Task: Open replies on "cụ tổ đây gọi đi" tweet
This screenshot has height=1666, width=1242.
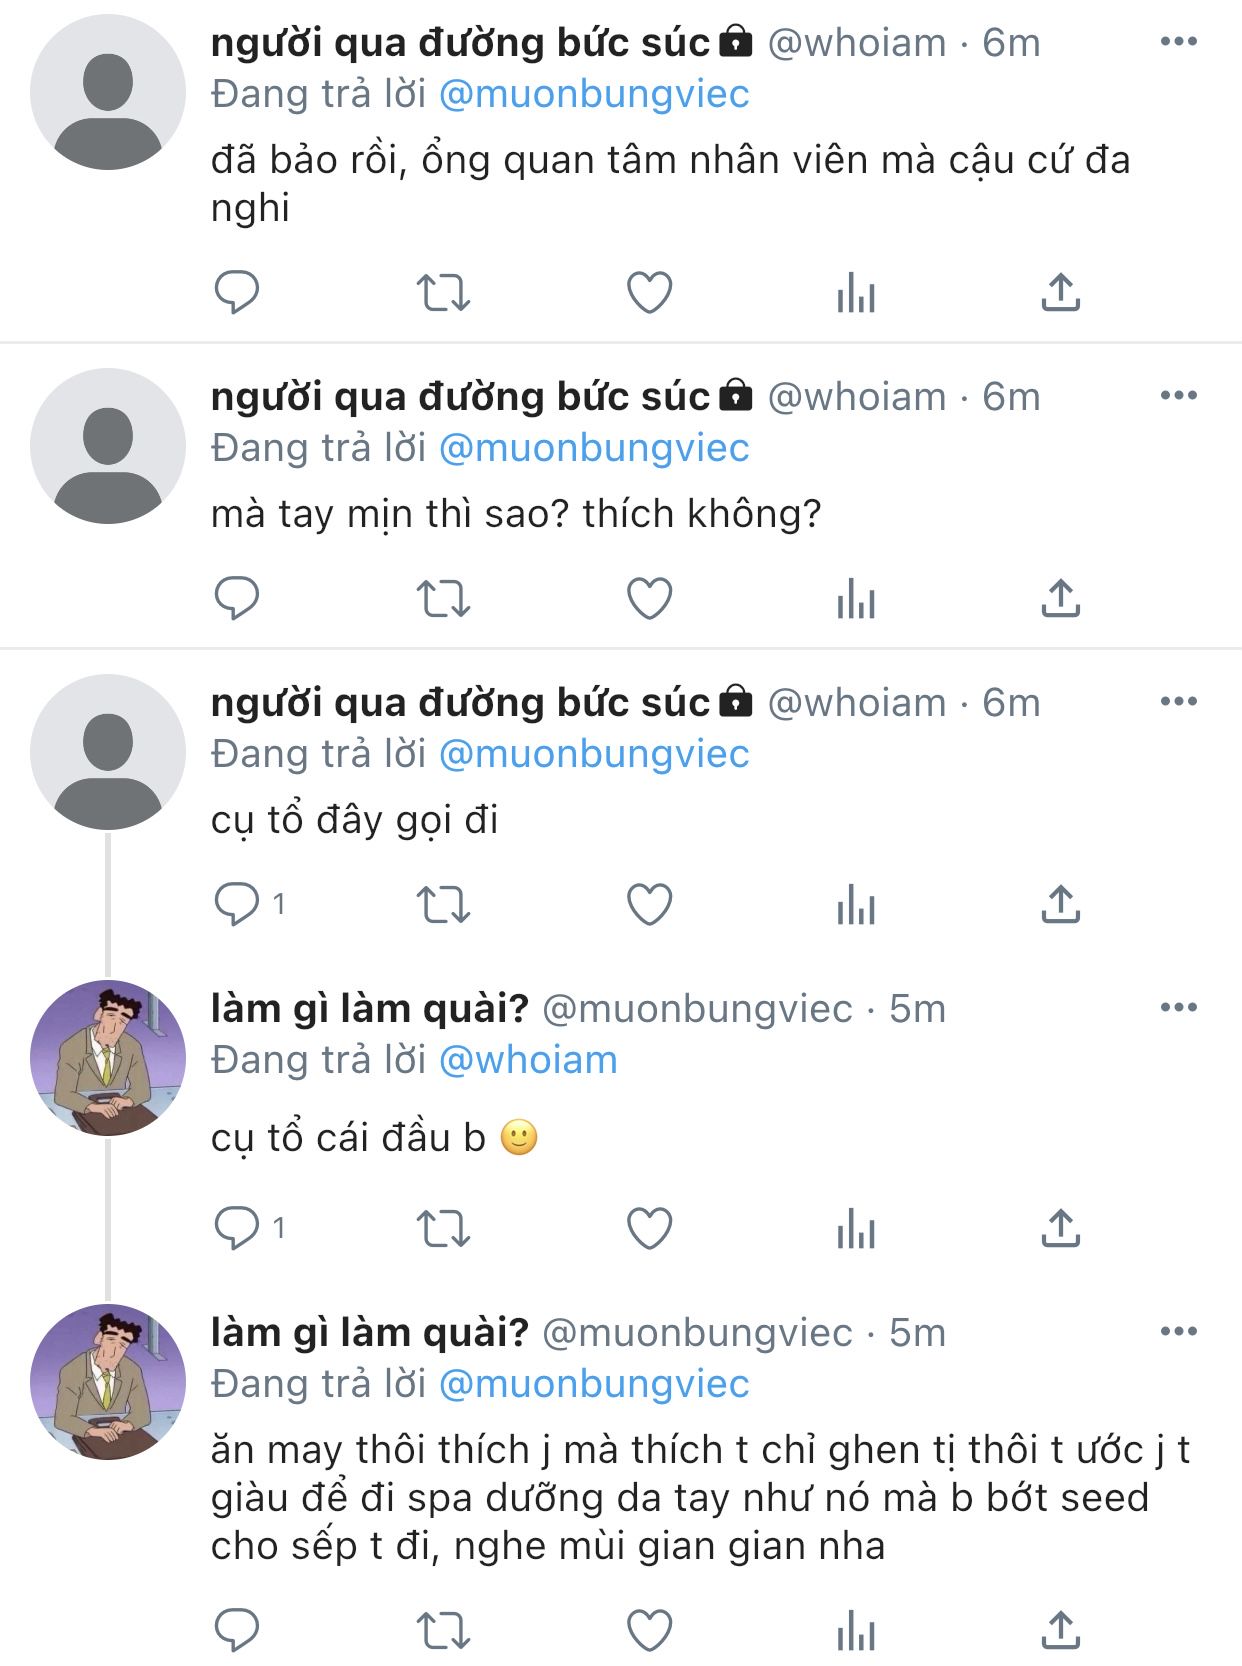Action: coord(238,905)
